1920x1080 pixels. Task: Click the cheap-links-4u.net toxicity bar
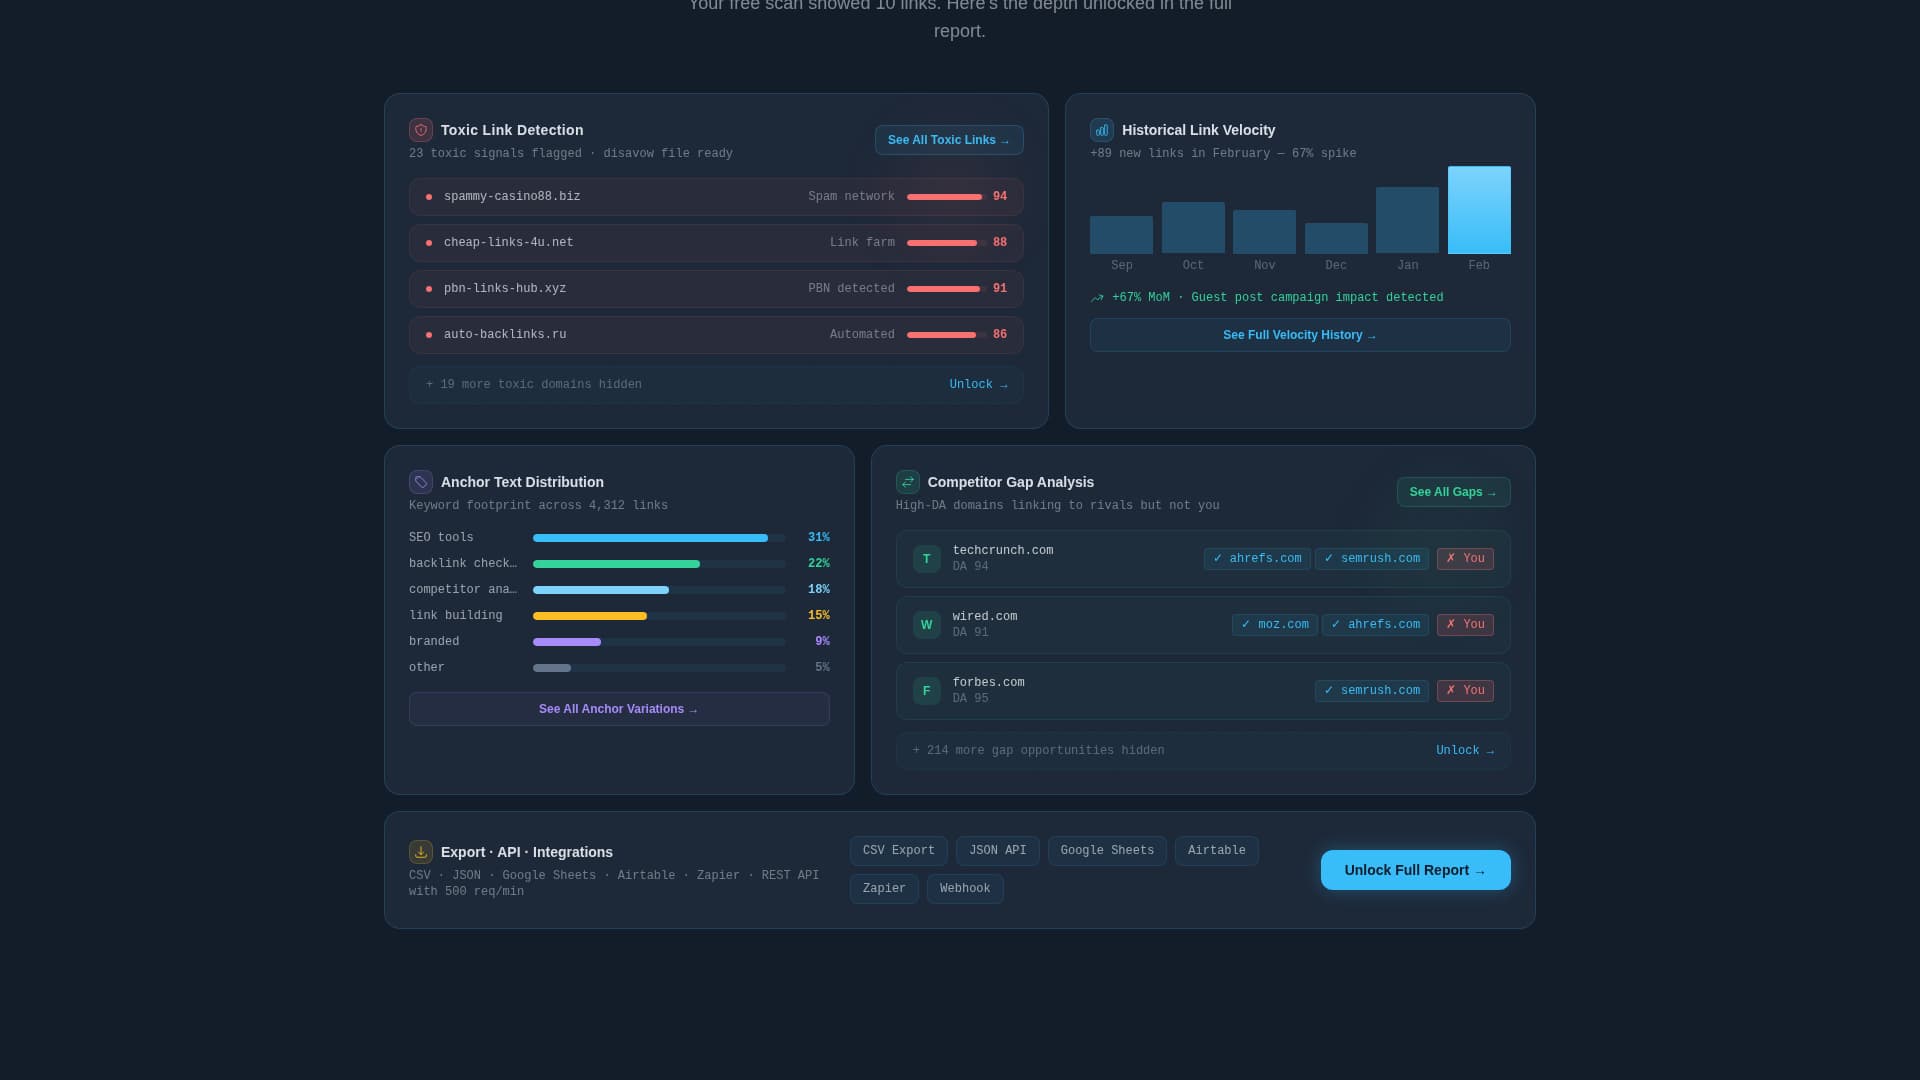coord(946,243)
